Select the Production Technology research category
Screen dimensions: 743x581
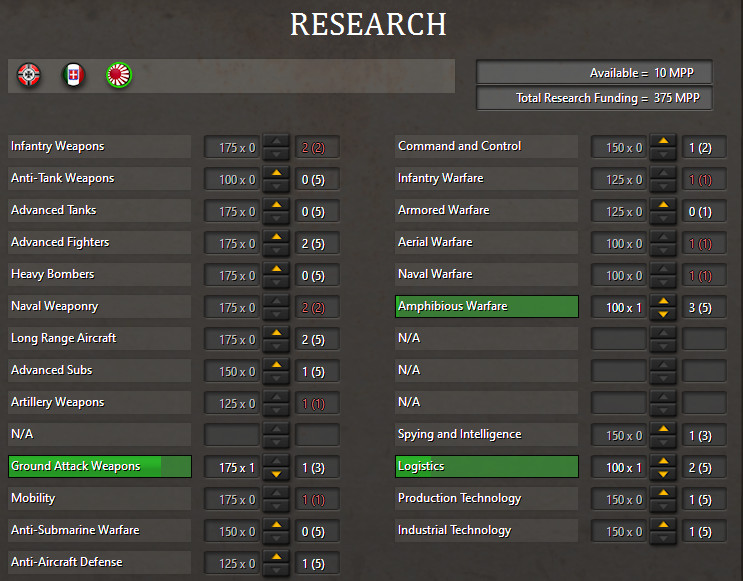487,498
